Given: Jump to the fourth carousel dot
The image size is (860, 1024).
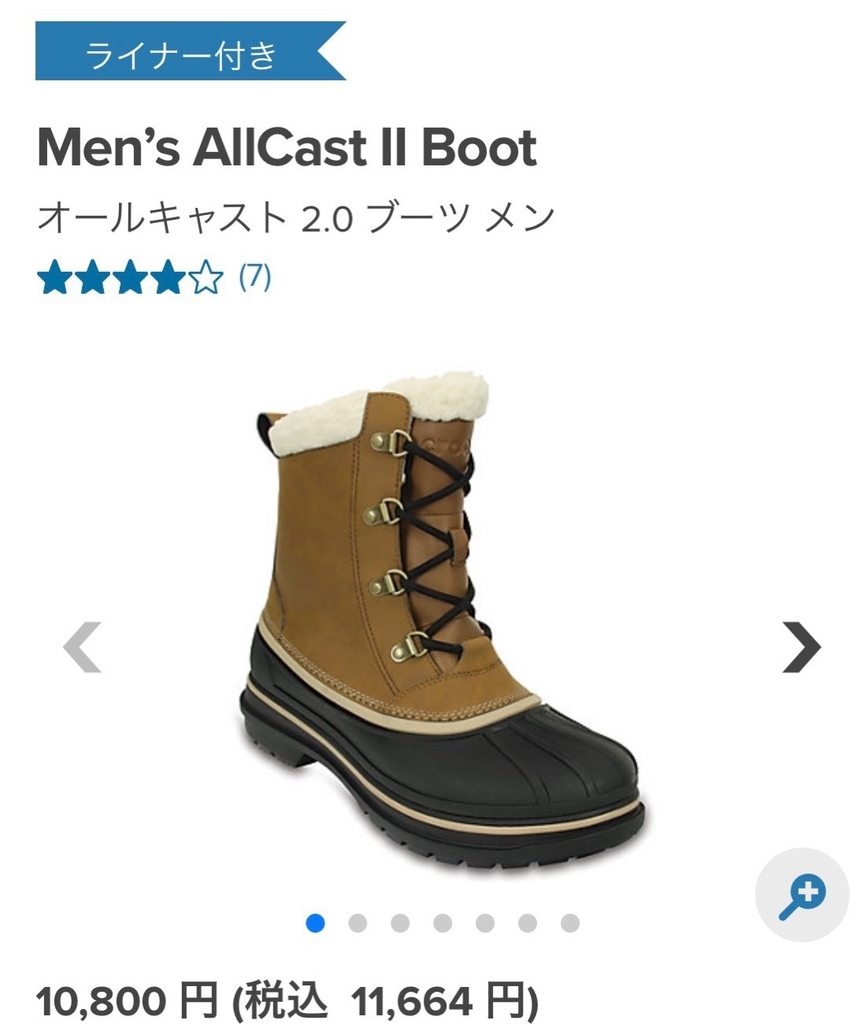Looking at the screenshot, I should coord(443,923).
